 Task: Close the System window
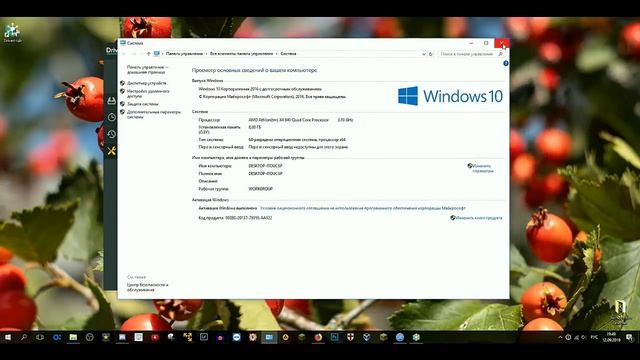click(x=502, y=43)
